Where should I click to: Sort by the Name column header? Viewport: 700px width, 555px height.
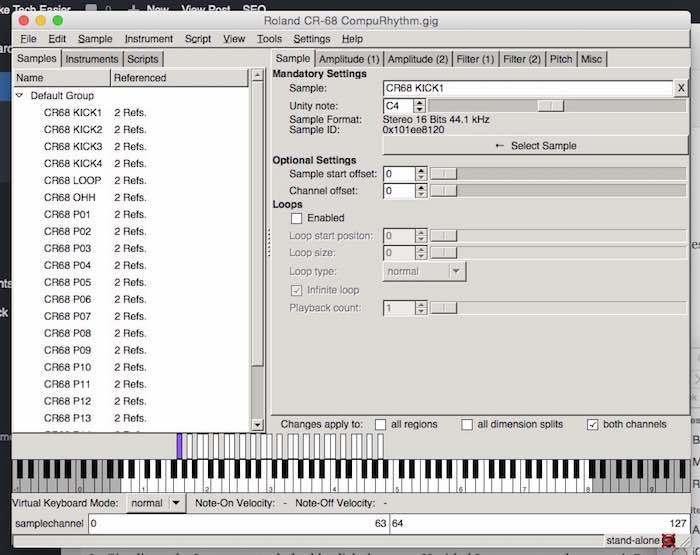click(62, 78)
